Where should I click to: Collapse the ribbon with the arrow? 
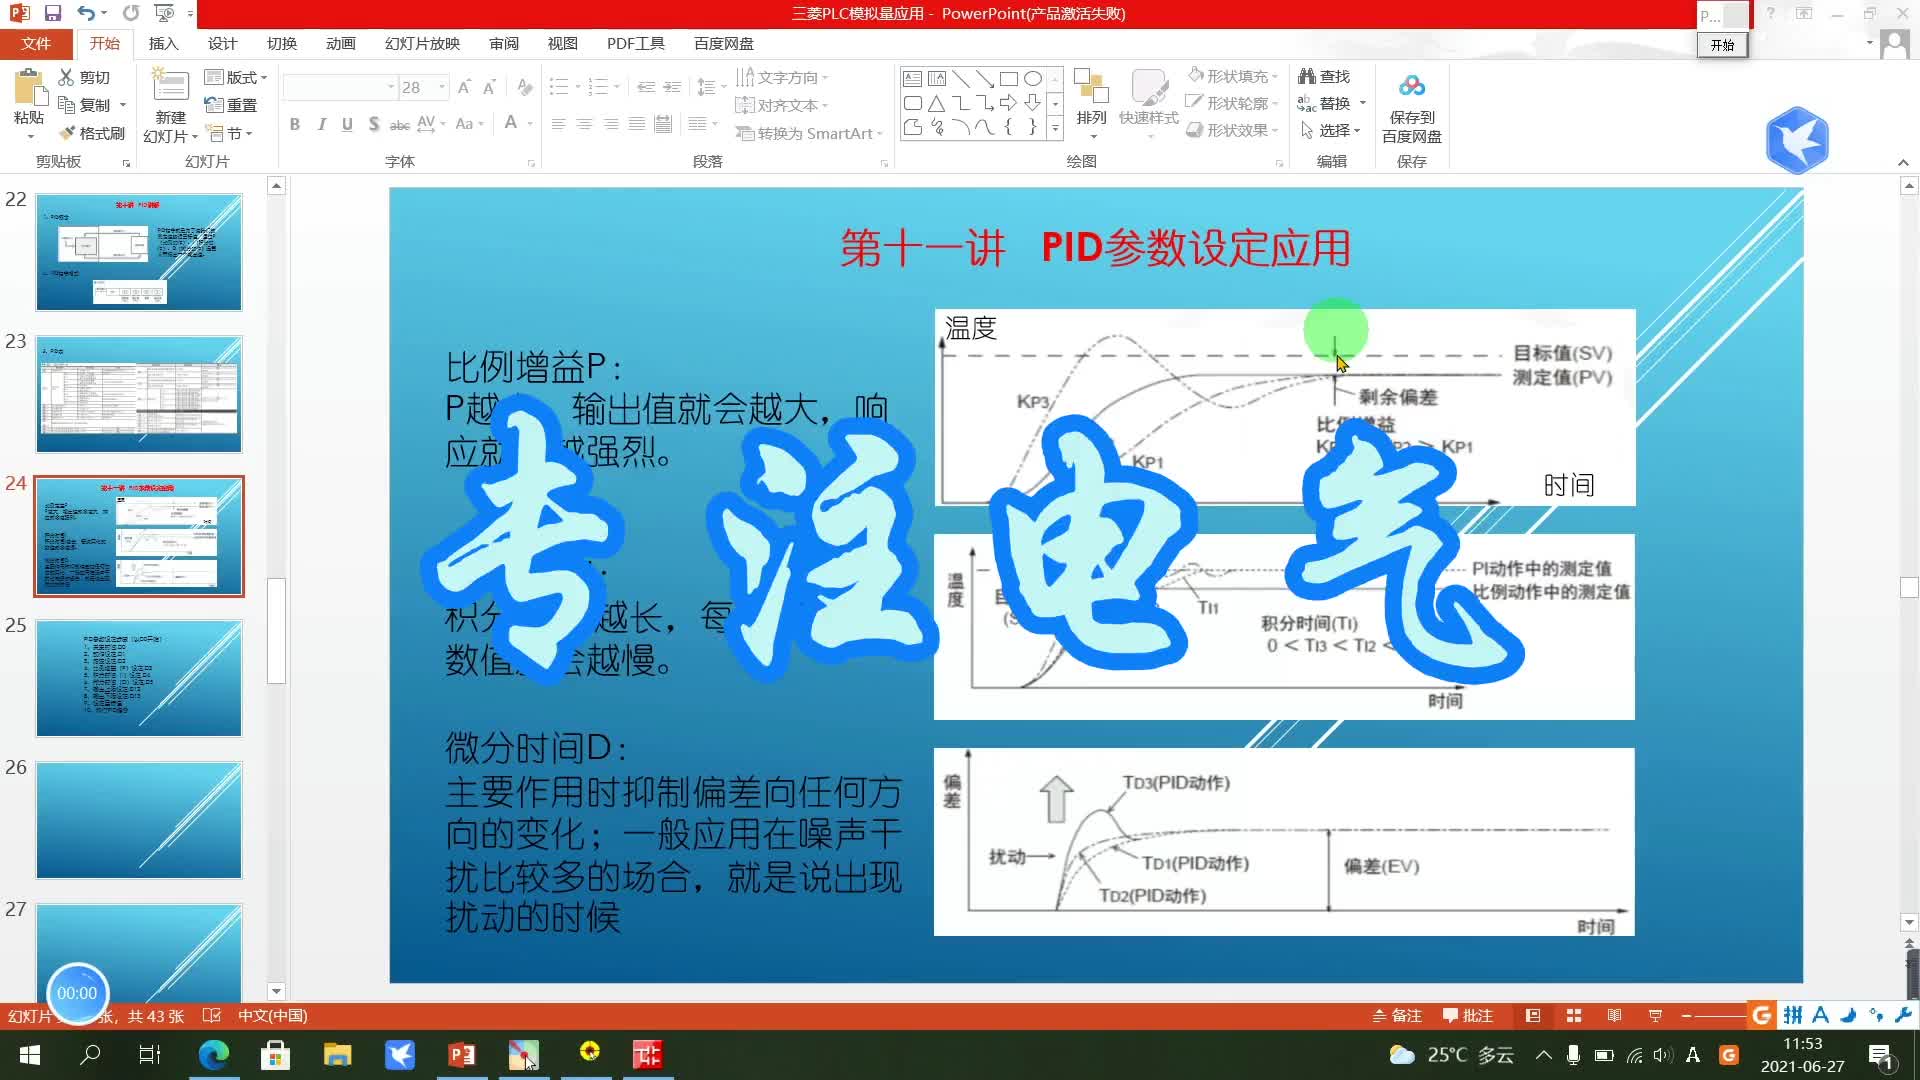pyautogui.click(x=1903, y=162)
